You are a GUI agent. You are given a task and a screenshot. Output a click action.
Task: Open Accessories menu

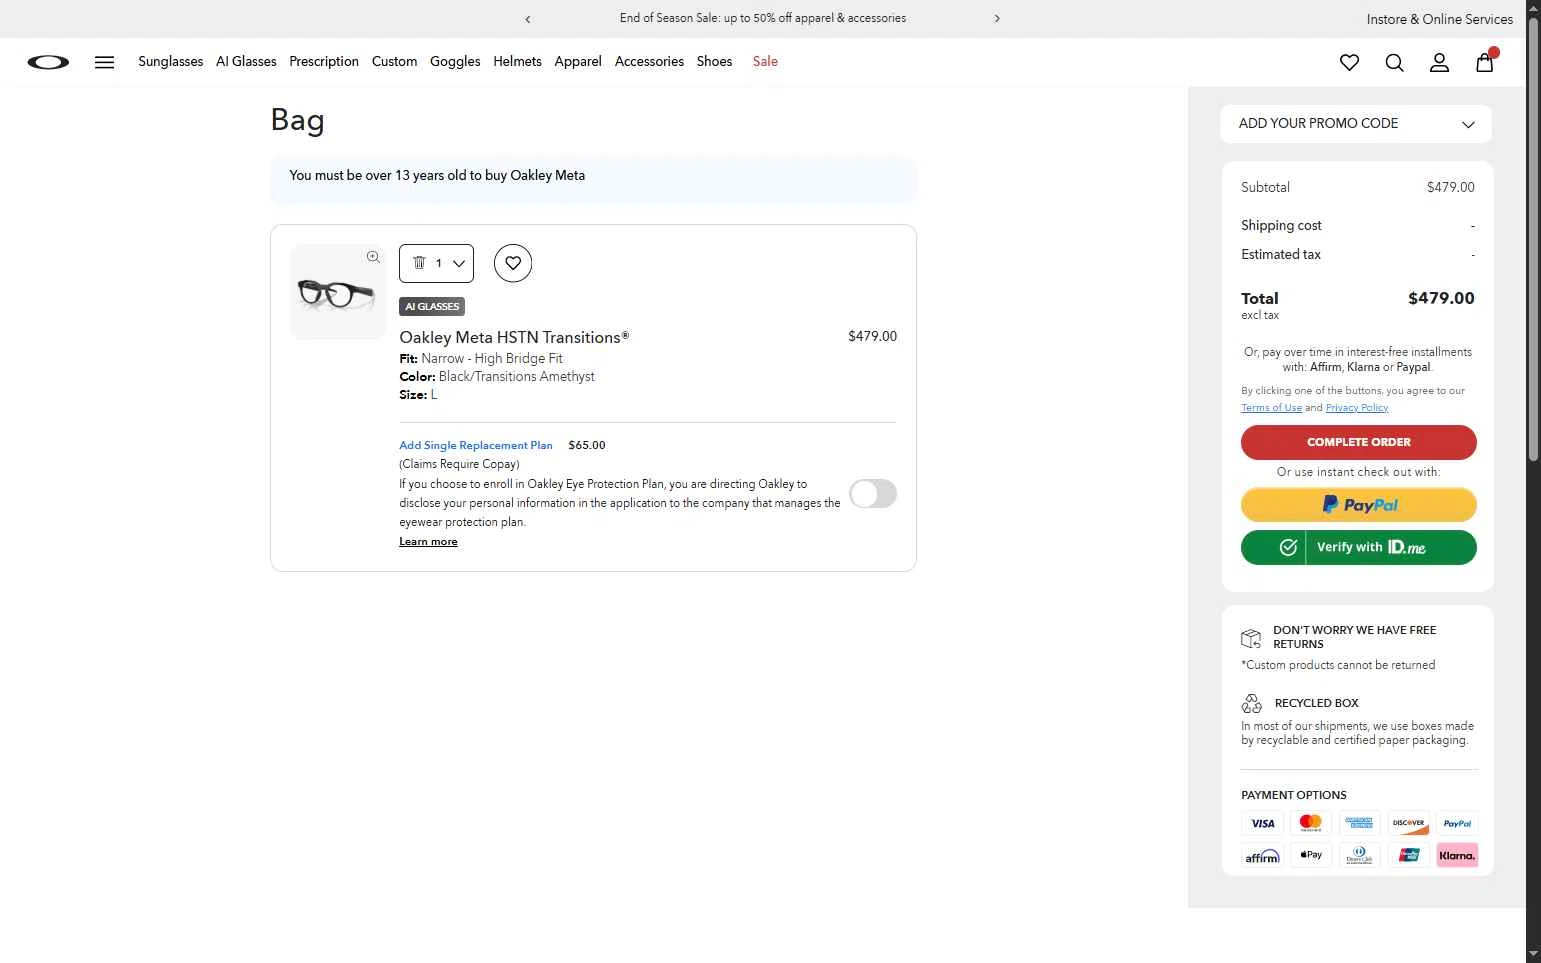[x=649, y=62]
